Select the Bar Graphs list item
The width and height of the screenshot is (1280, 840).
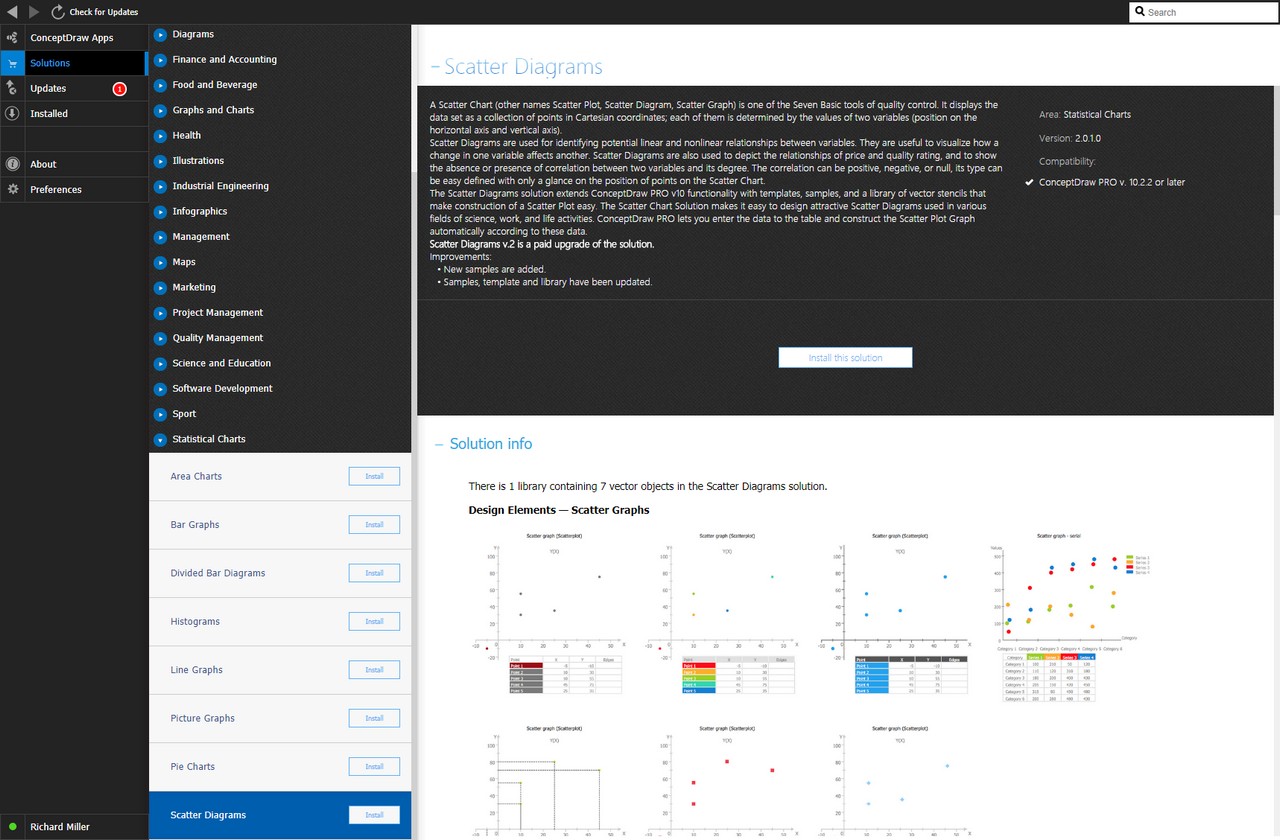tap(280, 525)
